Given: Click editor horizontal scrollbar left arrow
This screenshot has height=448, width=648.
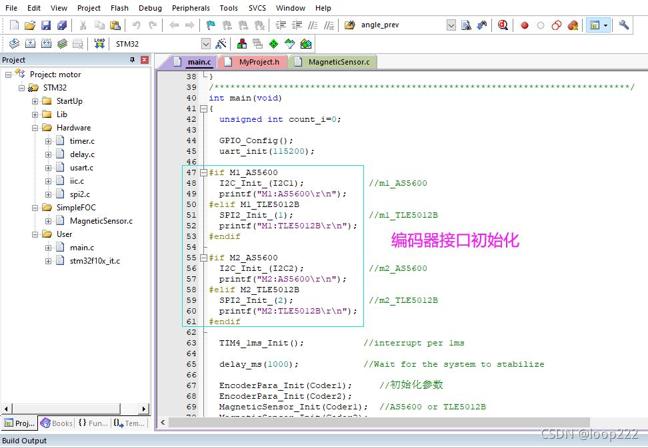Looking at the screenshot, I should tap(163, 422).
